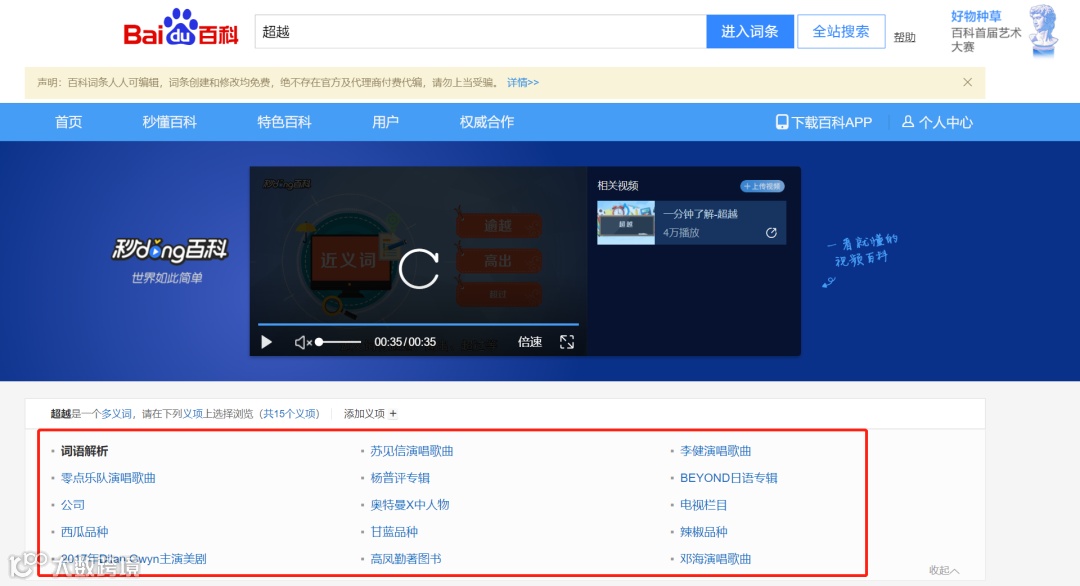This screenshot has width=1080, height=586.
Task: Open 个人中心 in the navigation bar
Action: point(937,121)
